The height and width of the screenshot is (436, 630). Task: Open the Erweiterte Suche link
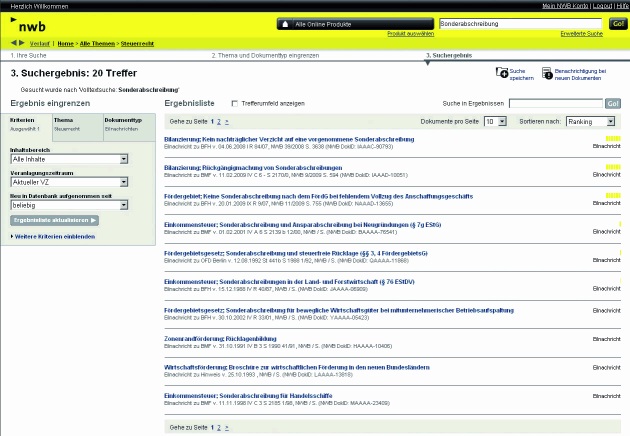point(581,33)
